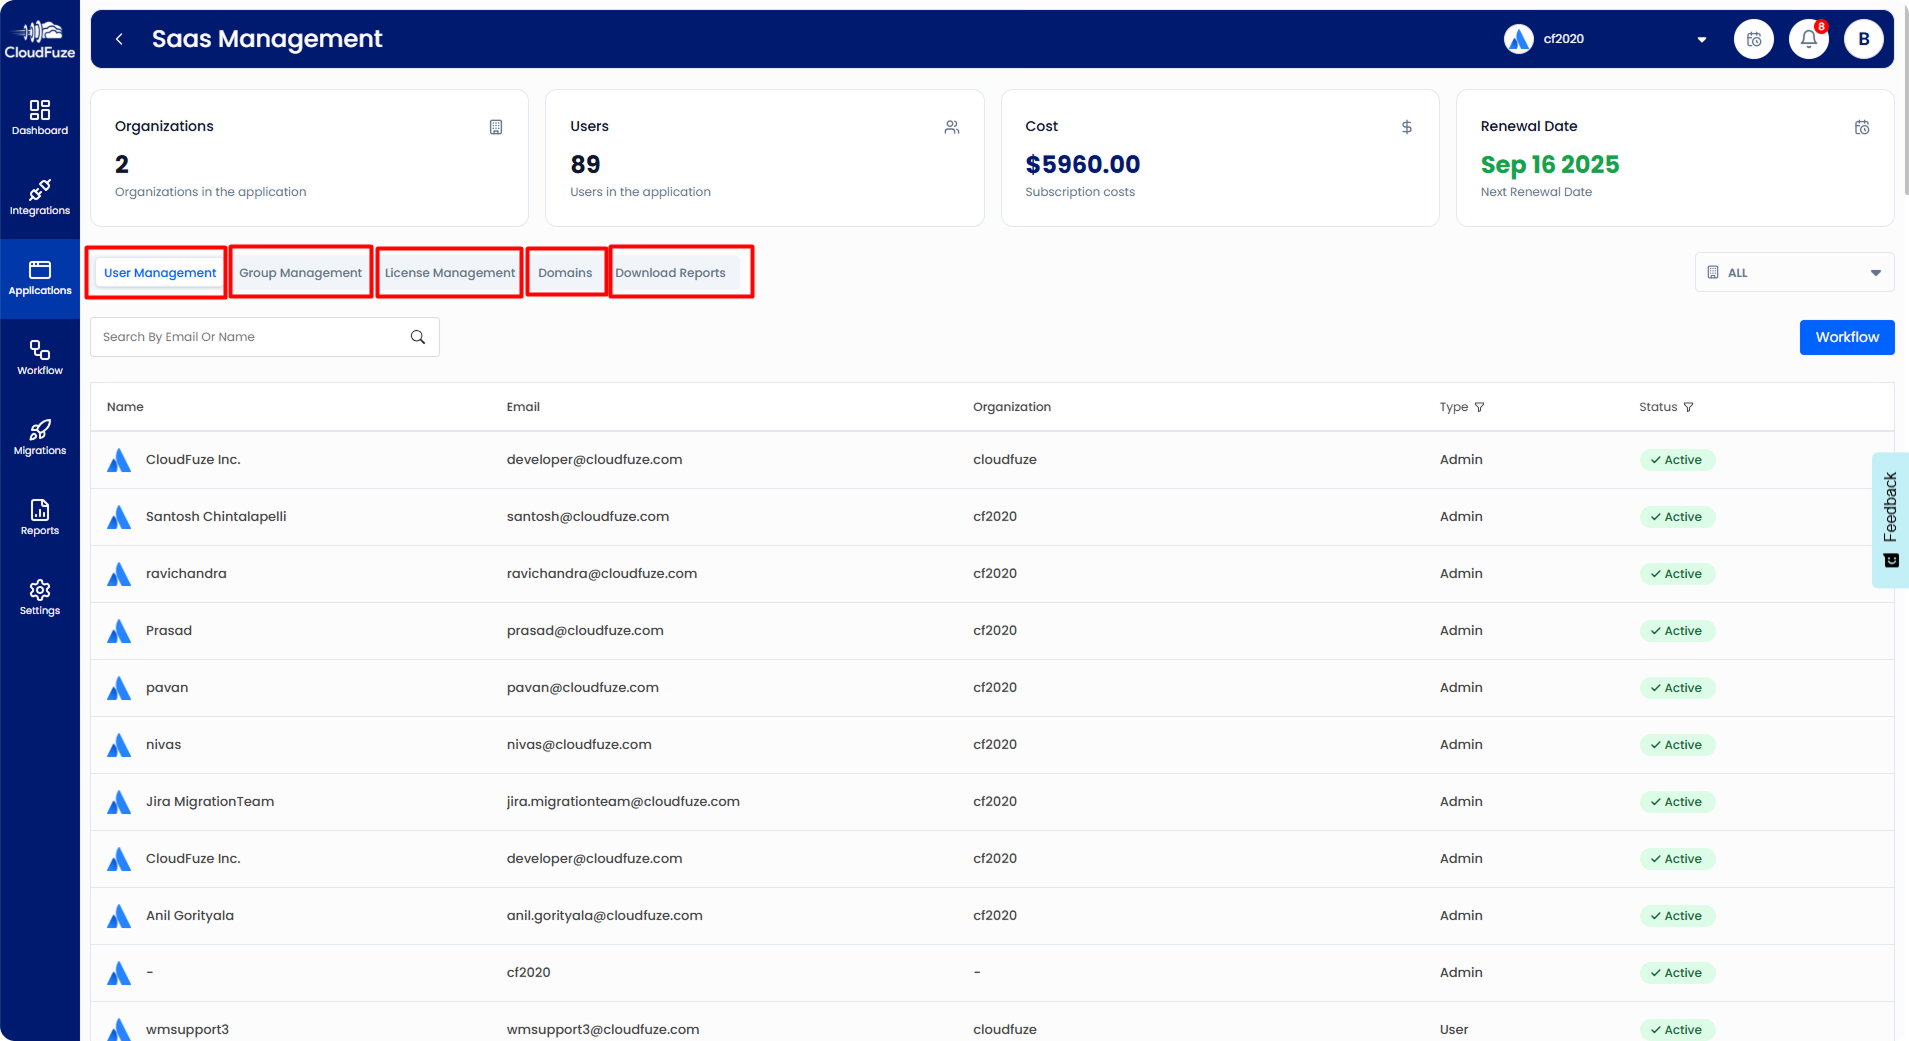1909x1041 pixels.
Task: Open the notifications bell
Action: (1809, 39)
